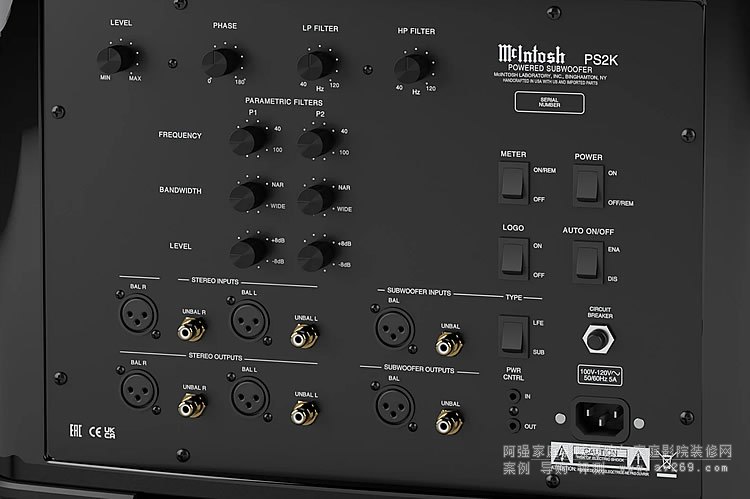Click the Subwoofer Inputs BAL XLR connector

tap(391, 326)
